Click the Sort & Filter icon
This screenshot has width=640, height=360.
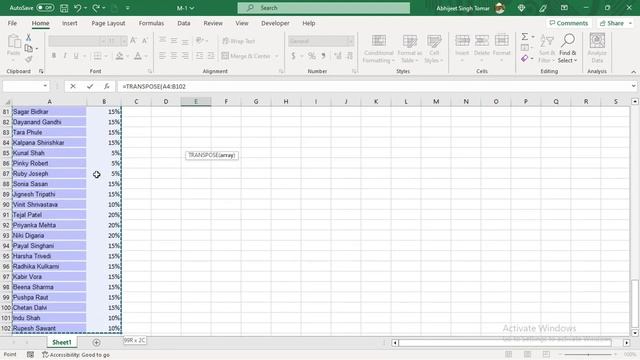coord(547,48)
